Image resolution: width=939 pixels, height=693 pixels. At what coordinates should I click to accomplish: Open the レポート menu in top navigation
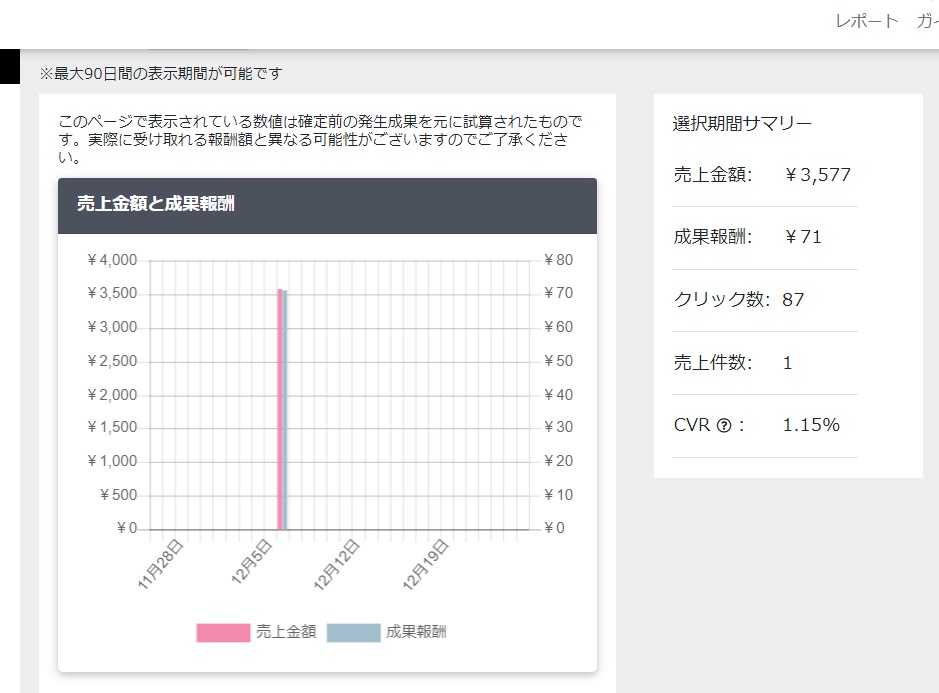click(x=867, y=21)
